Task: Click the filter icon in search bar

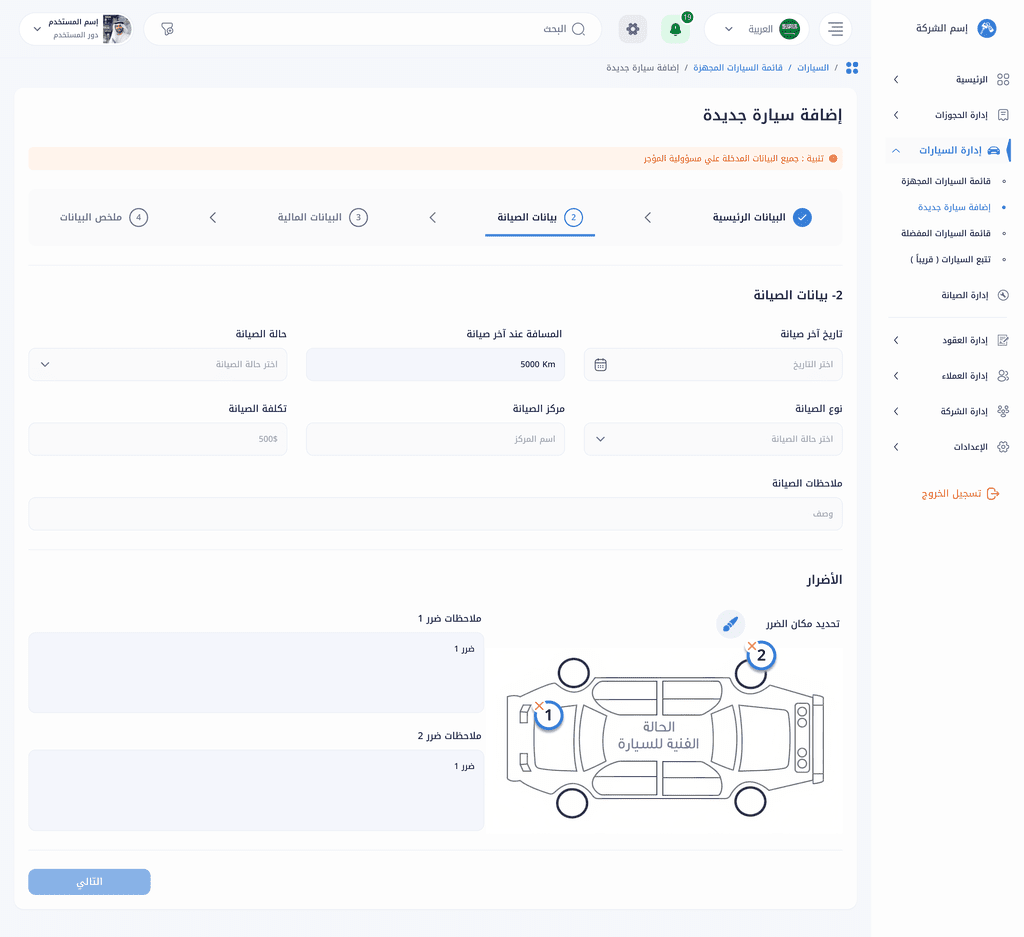Action: (x=167, y=30)
